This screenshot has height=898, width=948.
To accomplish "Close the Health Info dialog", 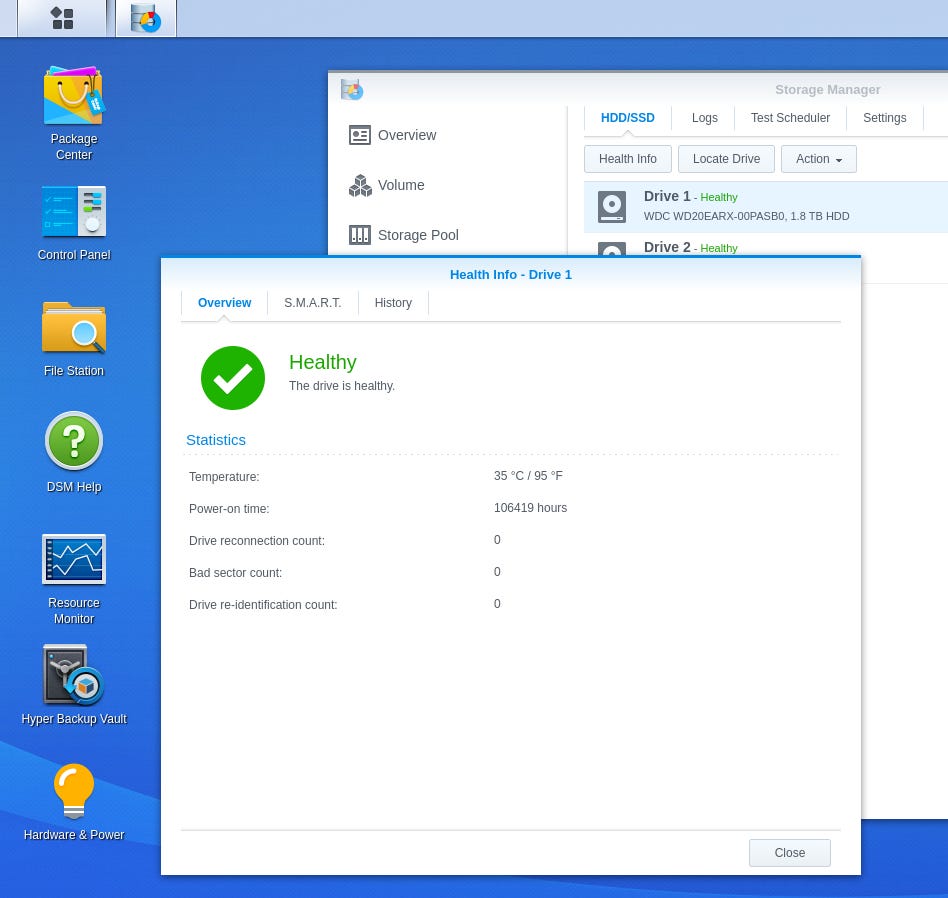I will (789, 853).
